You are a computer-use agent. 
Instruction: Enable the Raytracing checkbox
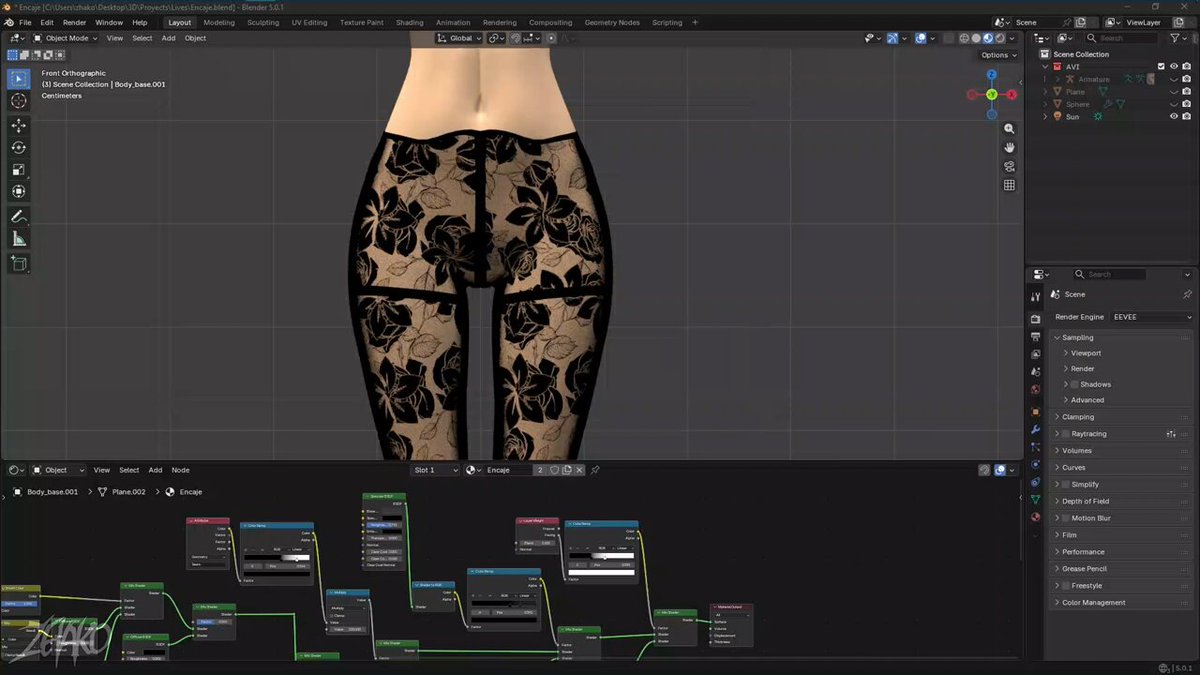pyautogui.click(x=1065, y=434)
